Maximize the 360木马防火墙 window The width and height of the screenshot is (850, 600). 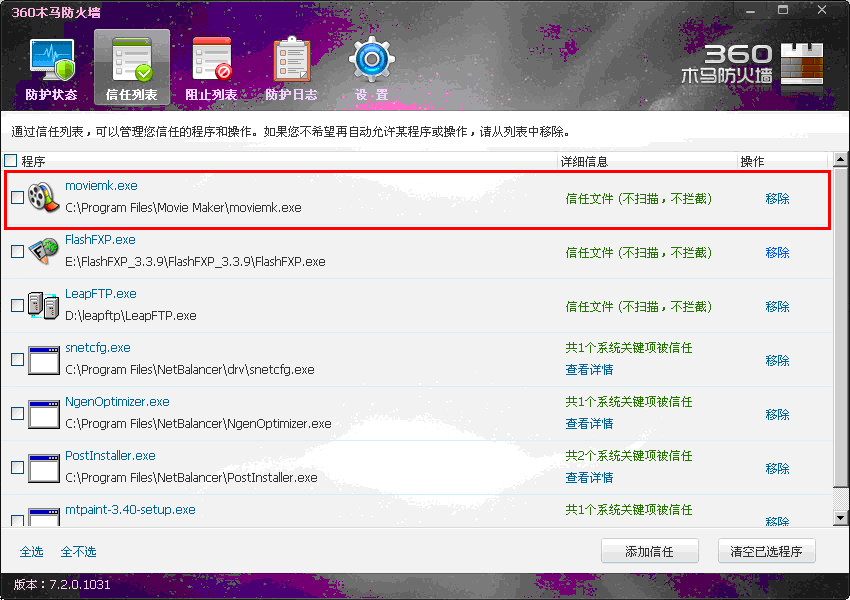point(783,10)
